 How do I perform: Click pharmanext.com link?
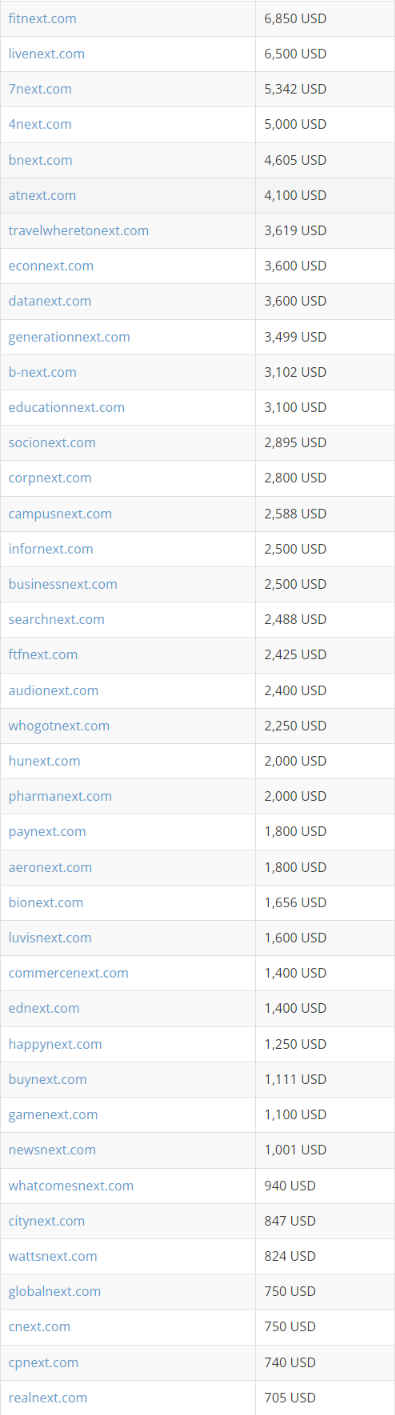60,796
